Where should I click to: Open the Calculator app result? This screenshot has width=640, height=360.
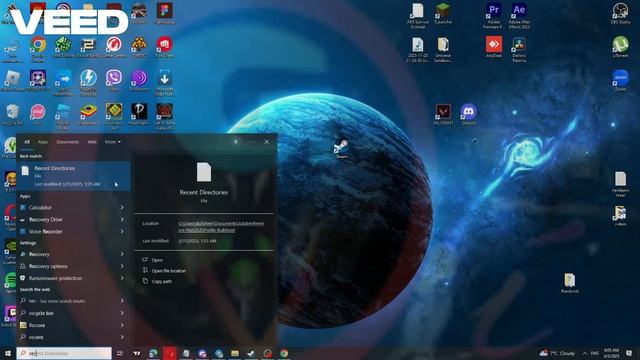[x=67, y=207]
